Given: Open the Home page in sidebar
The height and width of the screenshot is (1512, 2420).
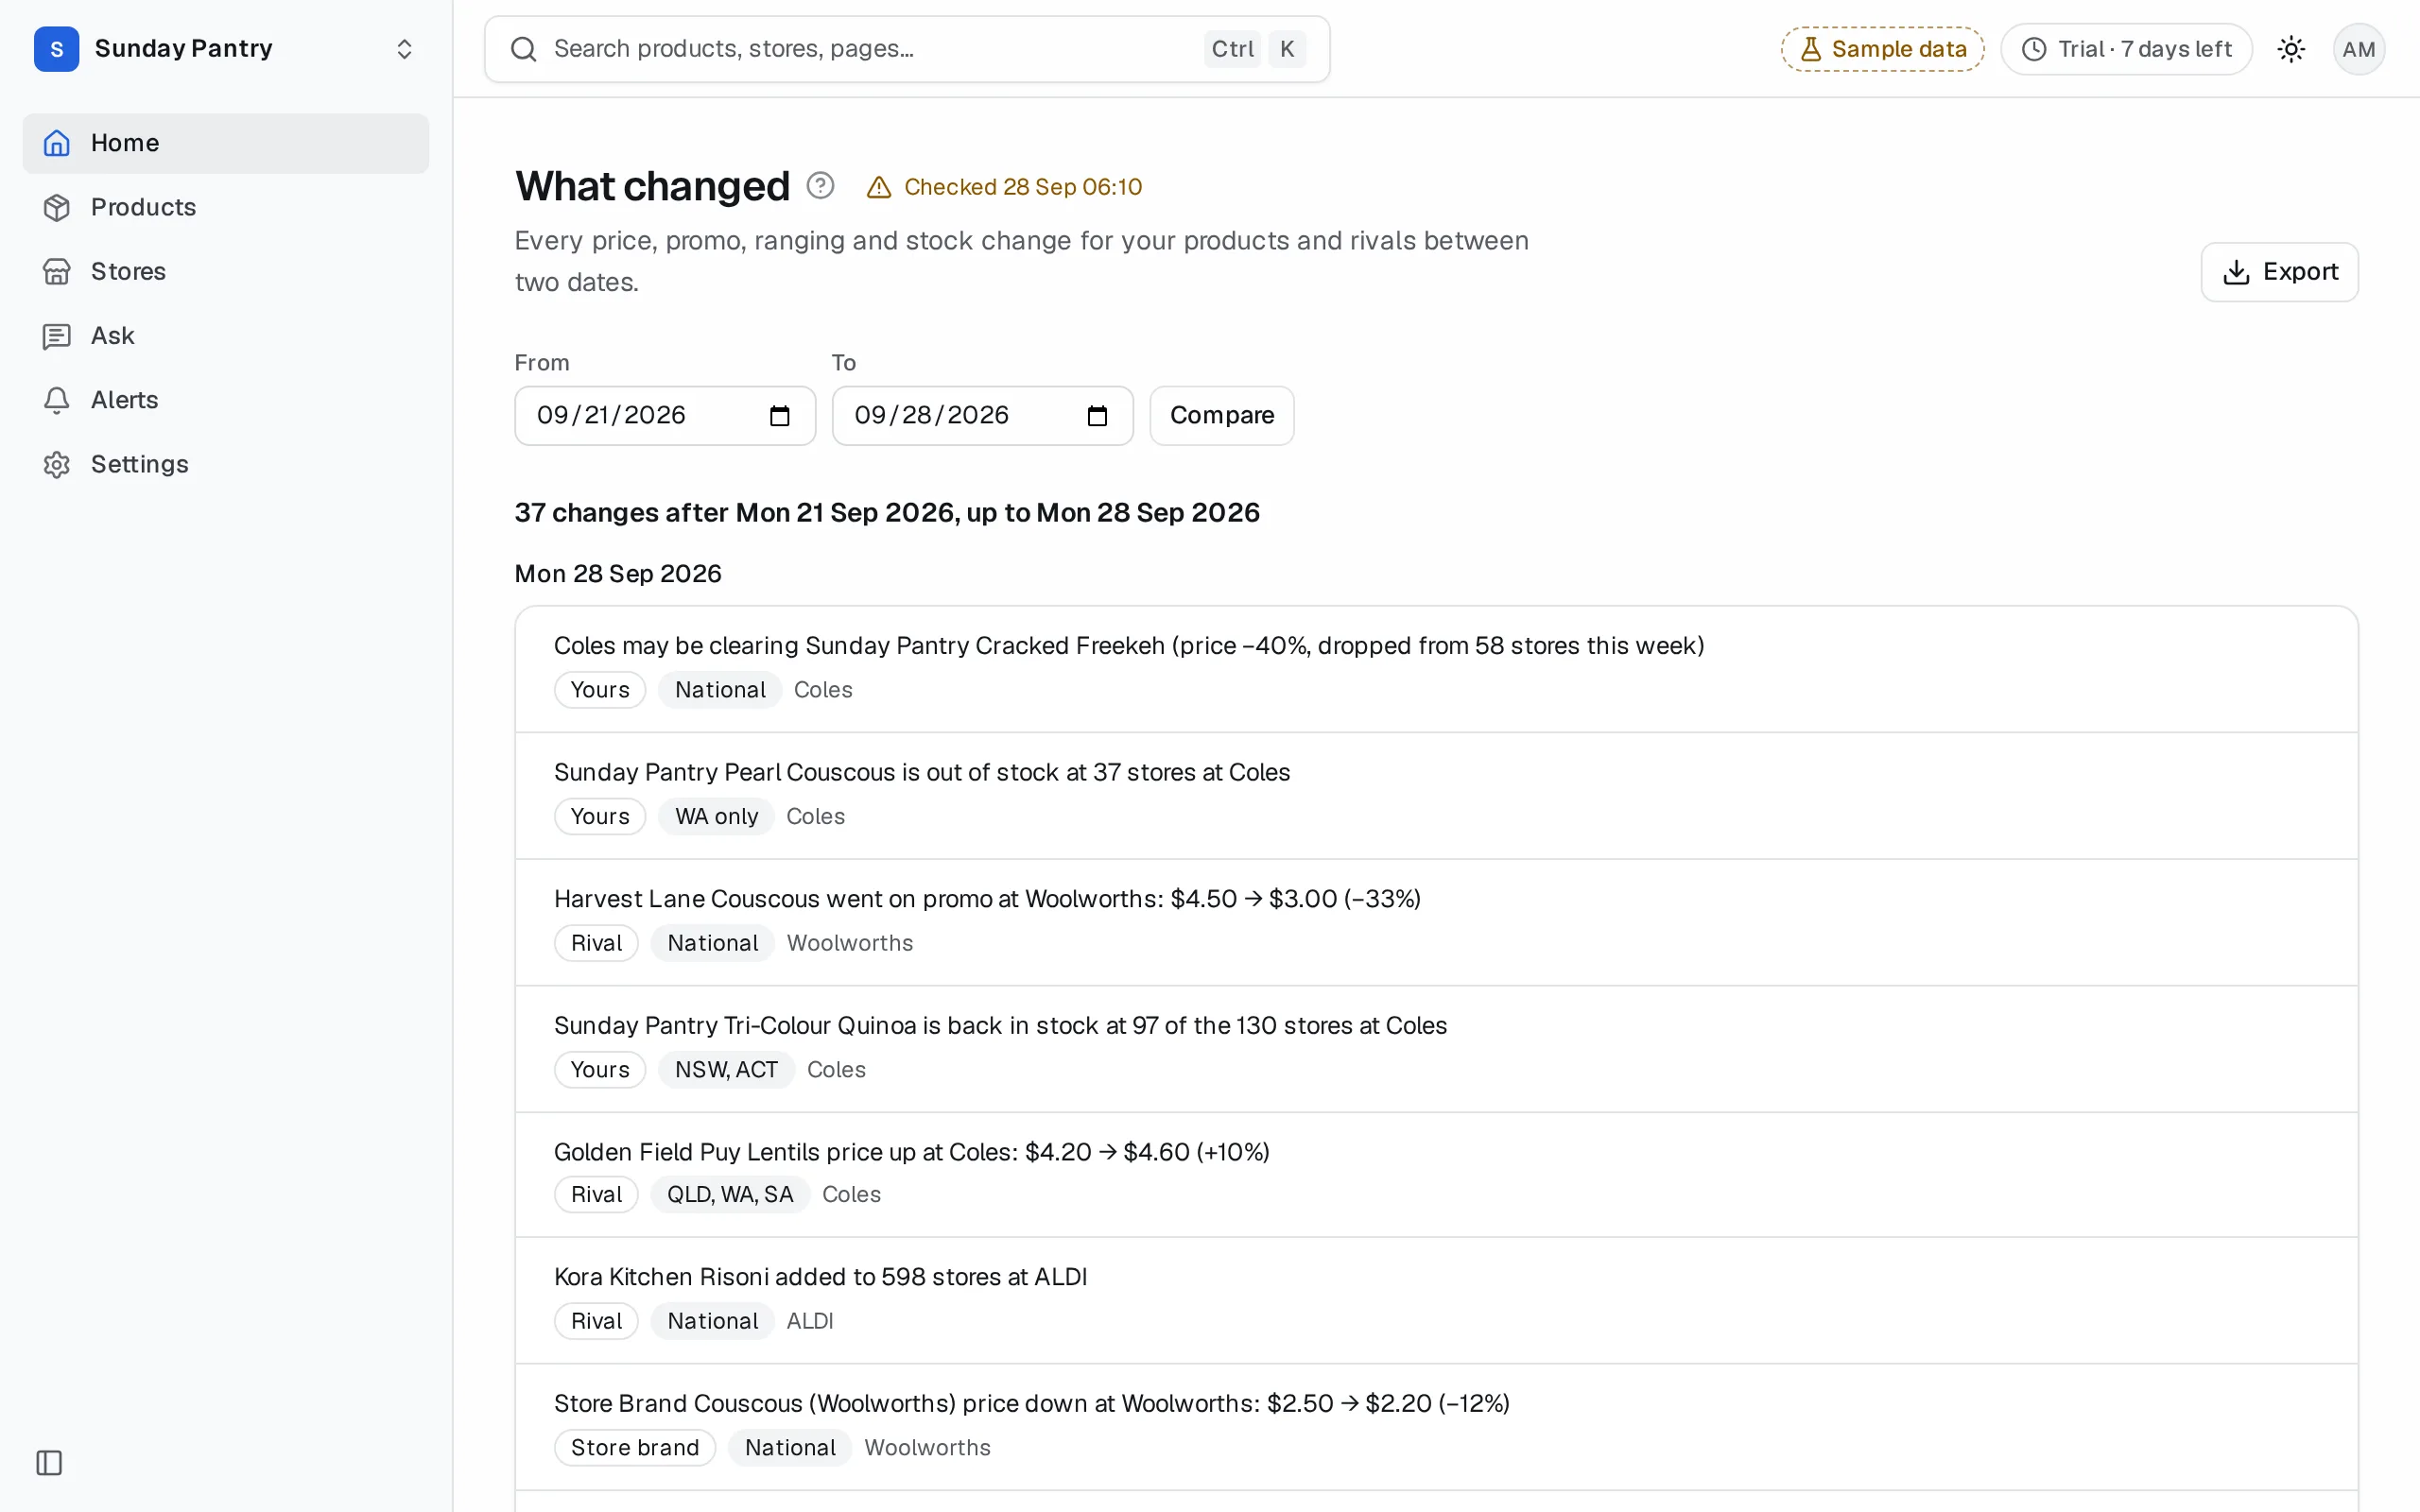Looking at the screenshot, I should click(x=225, y=143).
